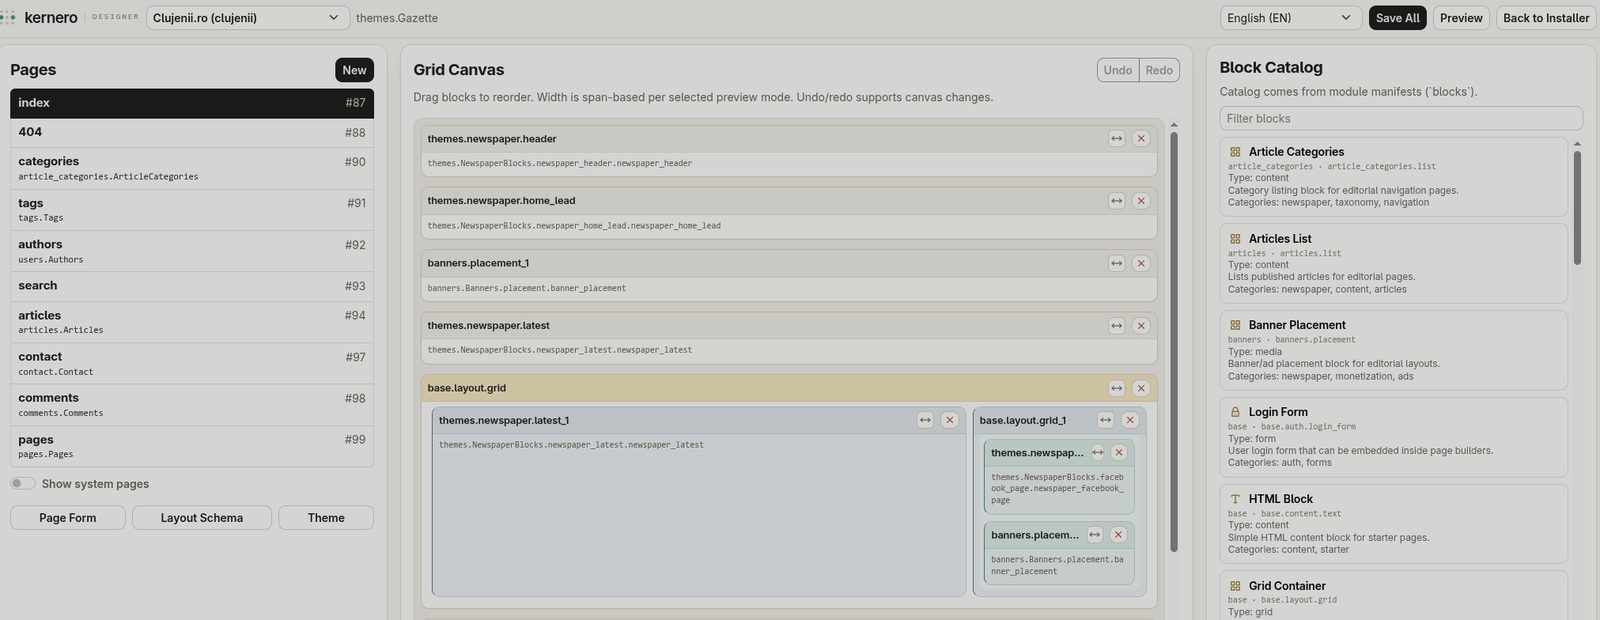
Task: Click the Login Form lock icon
Action: click(x=1235, y=412)
